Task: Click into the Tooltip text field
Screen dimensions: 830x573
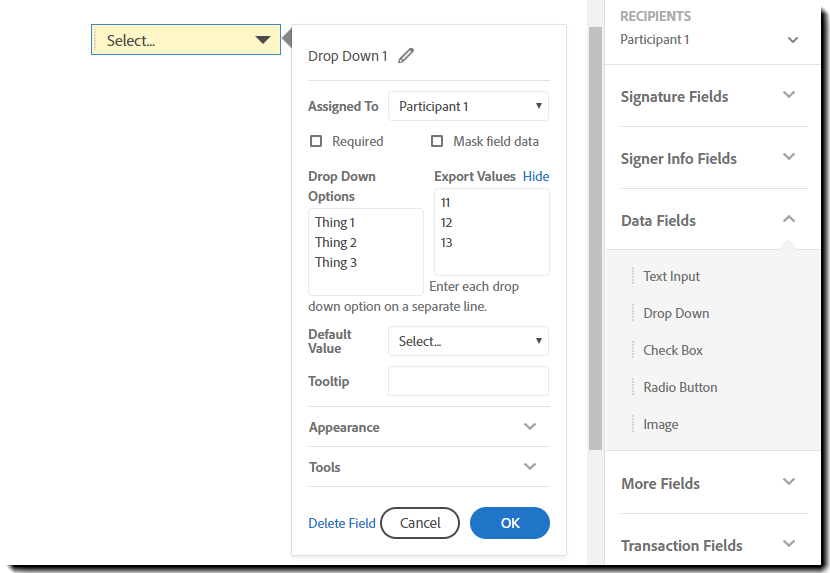Action: 468,381
